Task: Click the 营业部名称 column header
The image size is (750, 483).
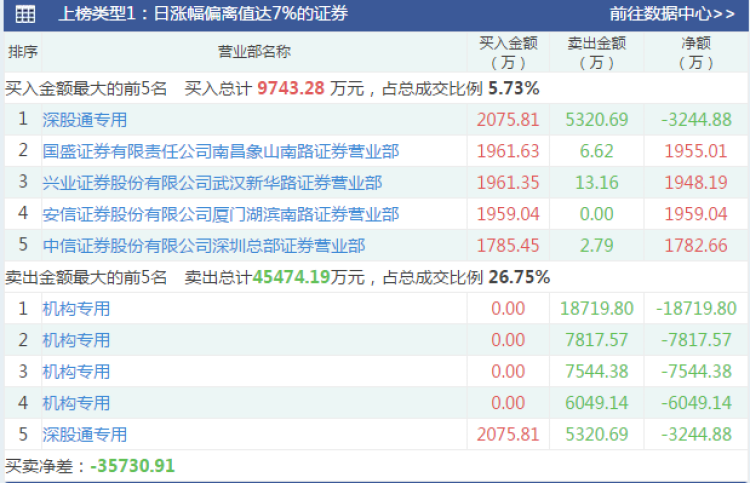Action: [x=254, y=52]
